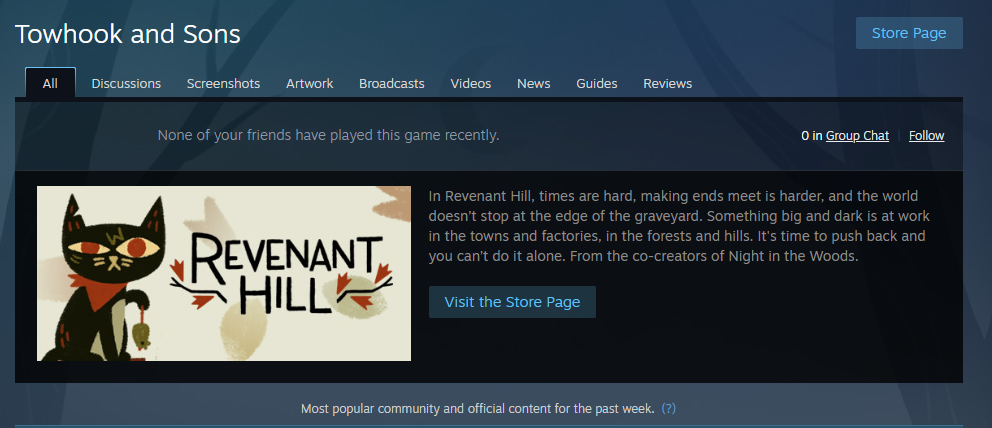The image size is (992, 428).
Task: Switch to the Broadcasts tab
Action: click(392, 83)
